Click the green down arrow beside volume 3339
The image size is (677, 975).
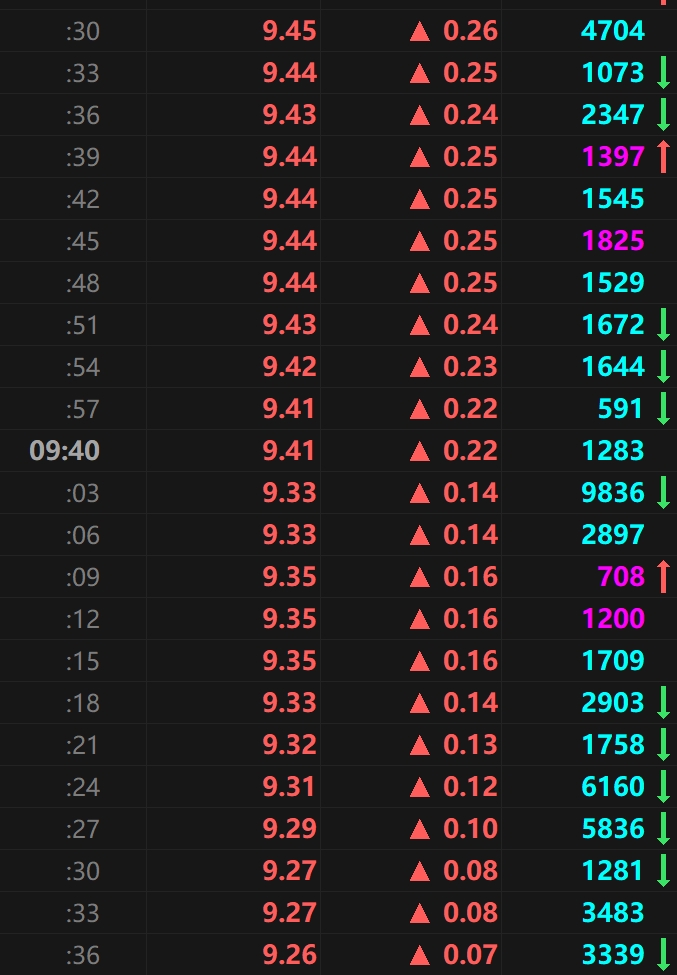point(663,954)
